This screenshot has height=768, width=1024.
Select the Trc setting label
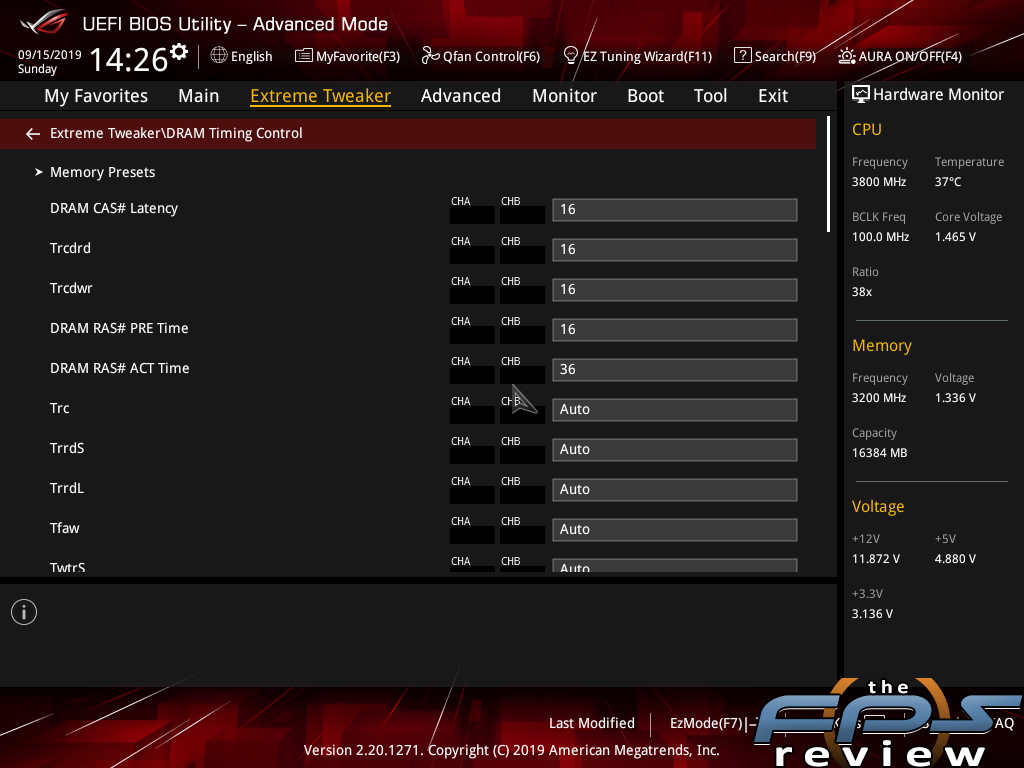coord(59,408)
